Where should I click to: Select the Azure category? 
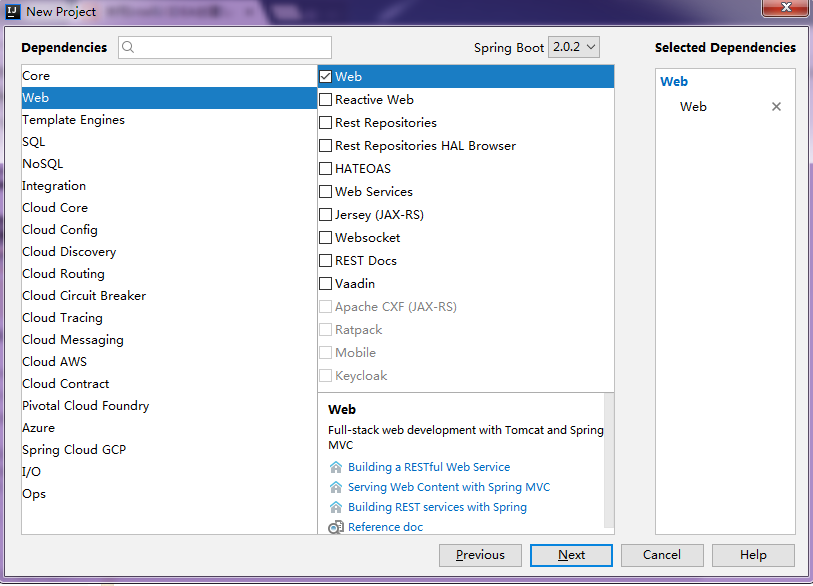169,428
